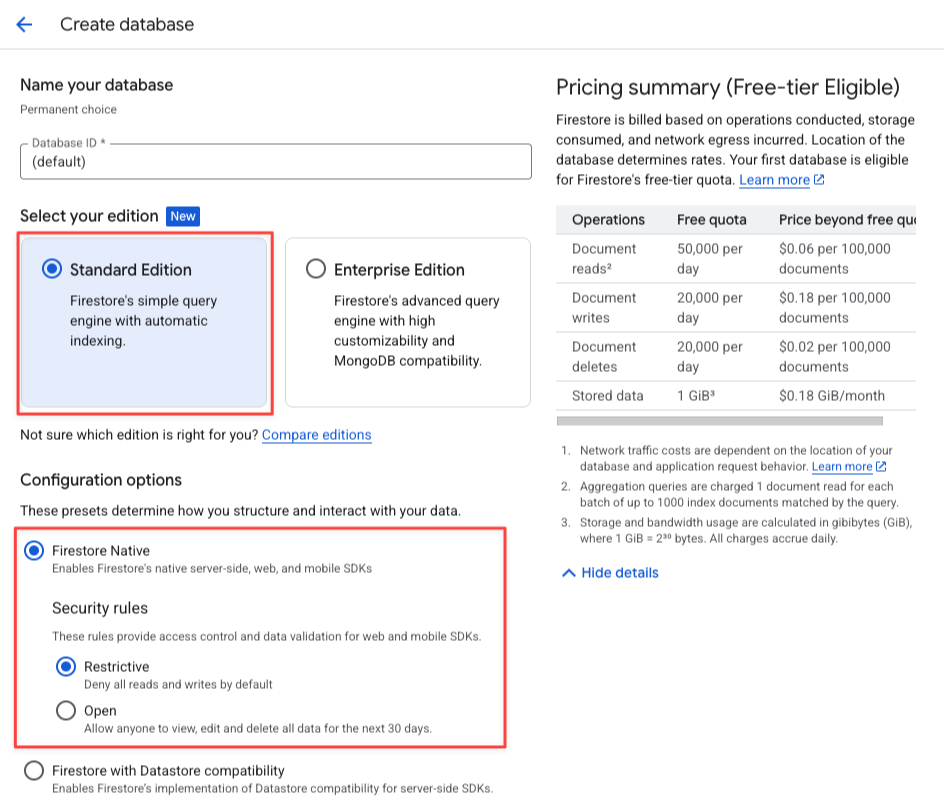This screenshot has width=944, height=811.
Task: Click the Enterprise Edition card description
Action: (416, 330)
